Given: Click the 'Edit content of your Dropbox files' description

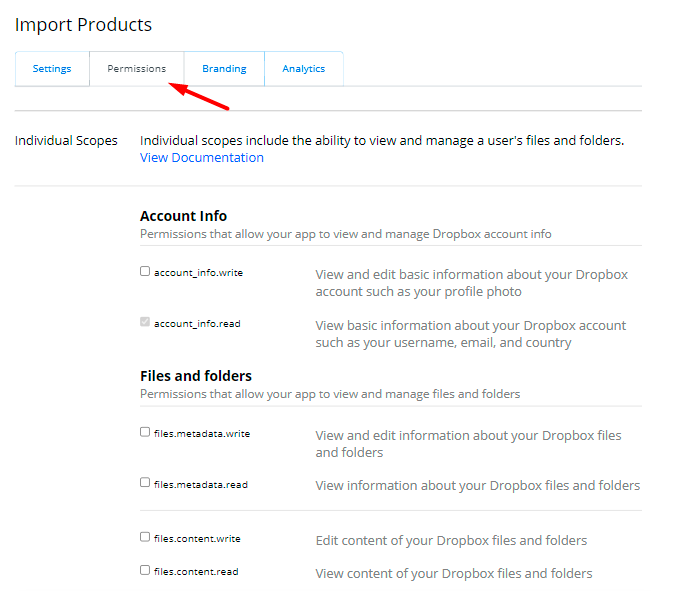Looking at the screenshot, I should pos(451,540).
